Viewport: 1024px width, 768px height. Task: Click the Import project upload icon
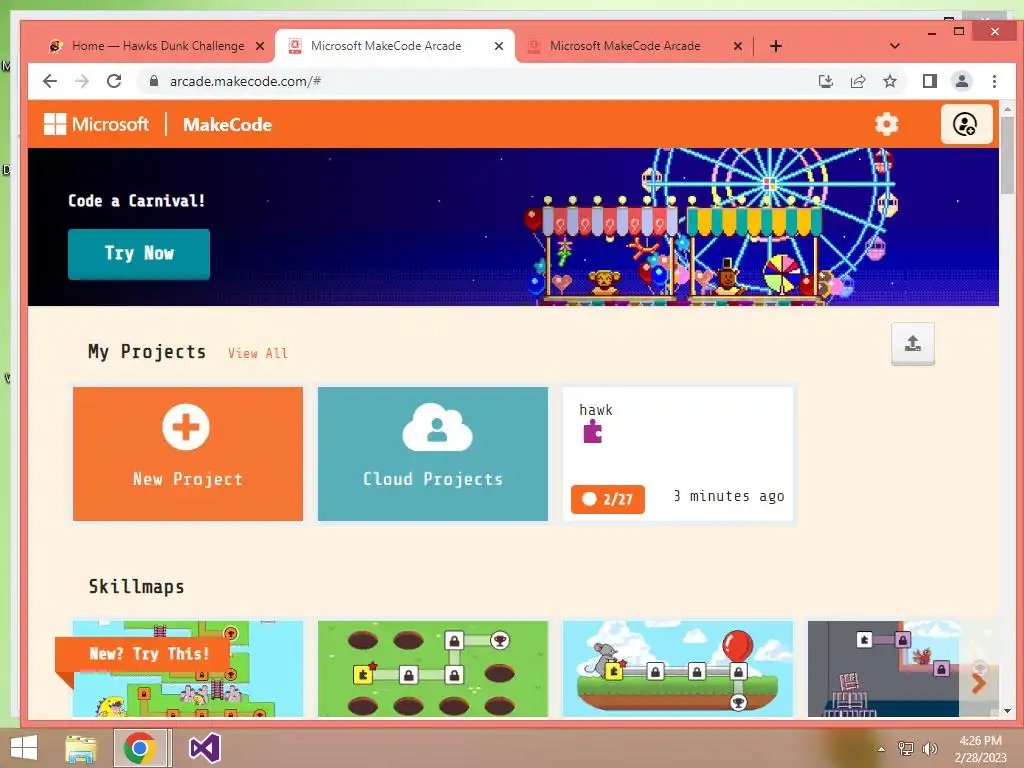[x=912, y=344]
